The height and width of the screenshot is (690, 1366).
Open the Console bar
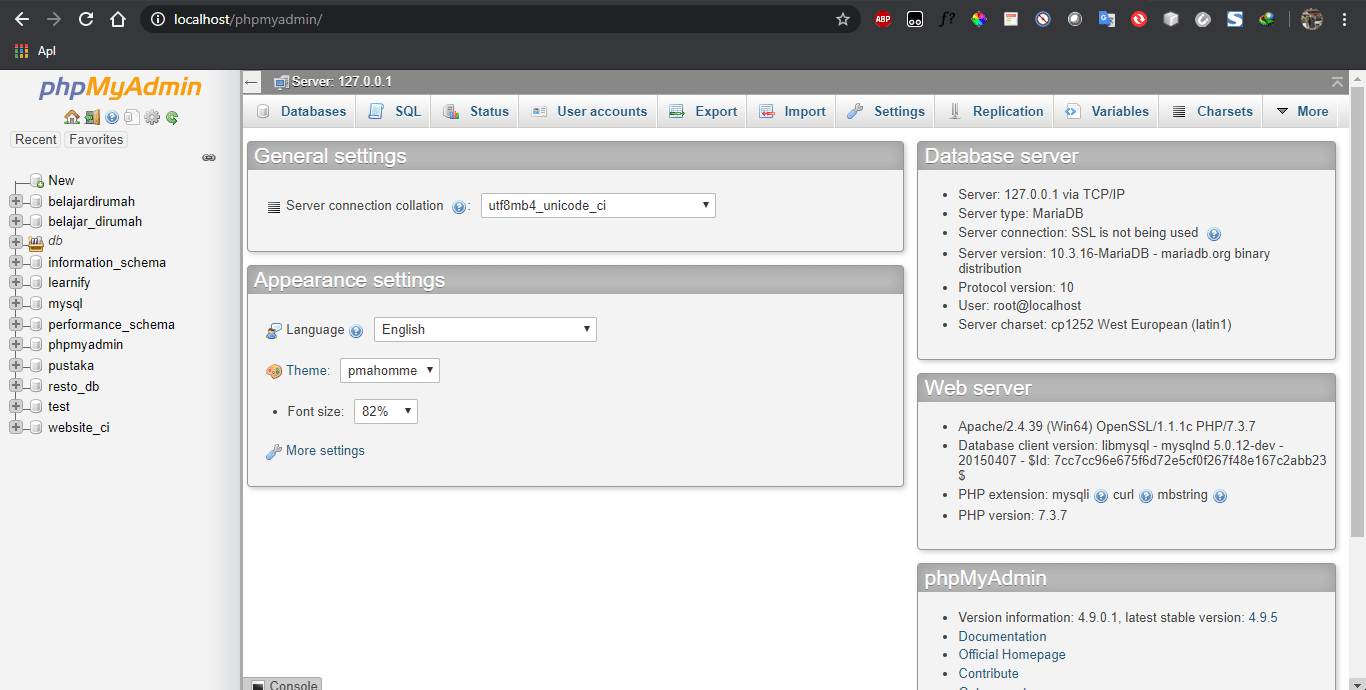pos(284,685)
